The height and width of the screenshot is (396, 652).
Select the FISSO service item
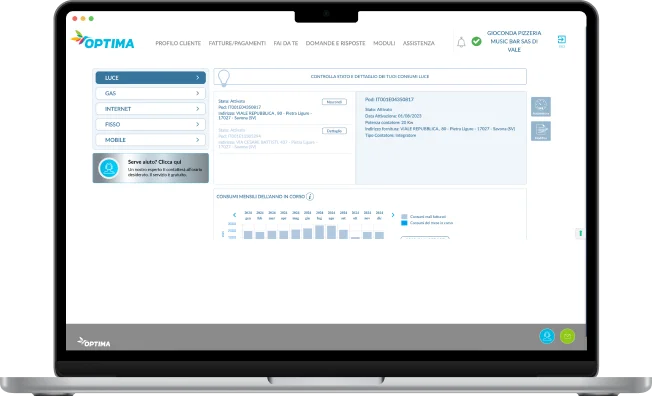point(151,124)
